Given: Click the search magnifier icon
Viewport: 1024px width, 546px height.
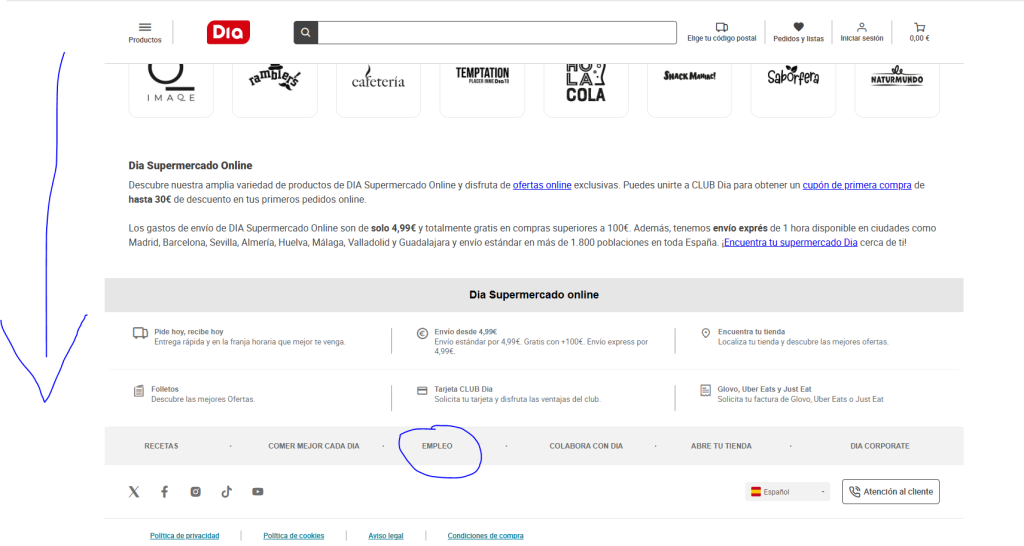Looking at the screenshot, I should pos(306,32).
